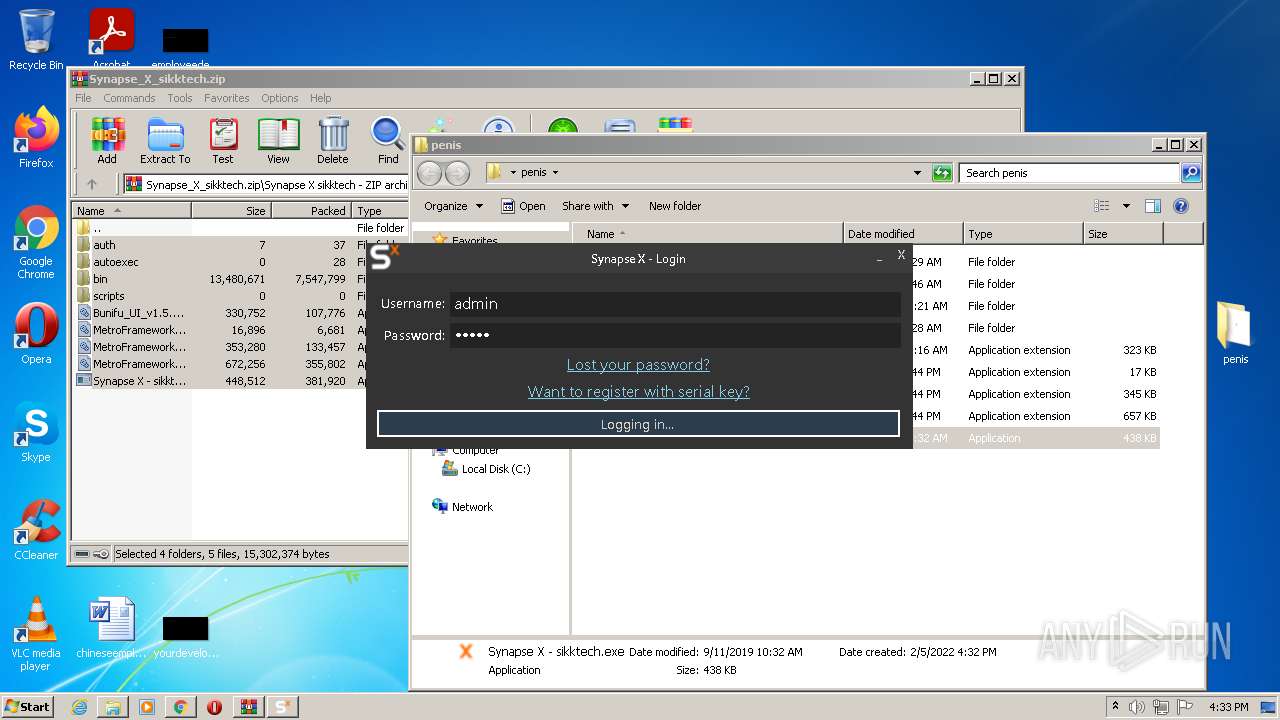The image size is (1280, 720).
Task: Open the Recycle Bin icon
Action: (36, 40)
